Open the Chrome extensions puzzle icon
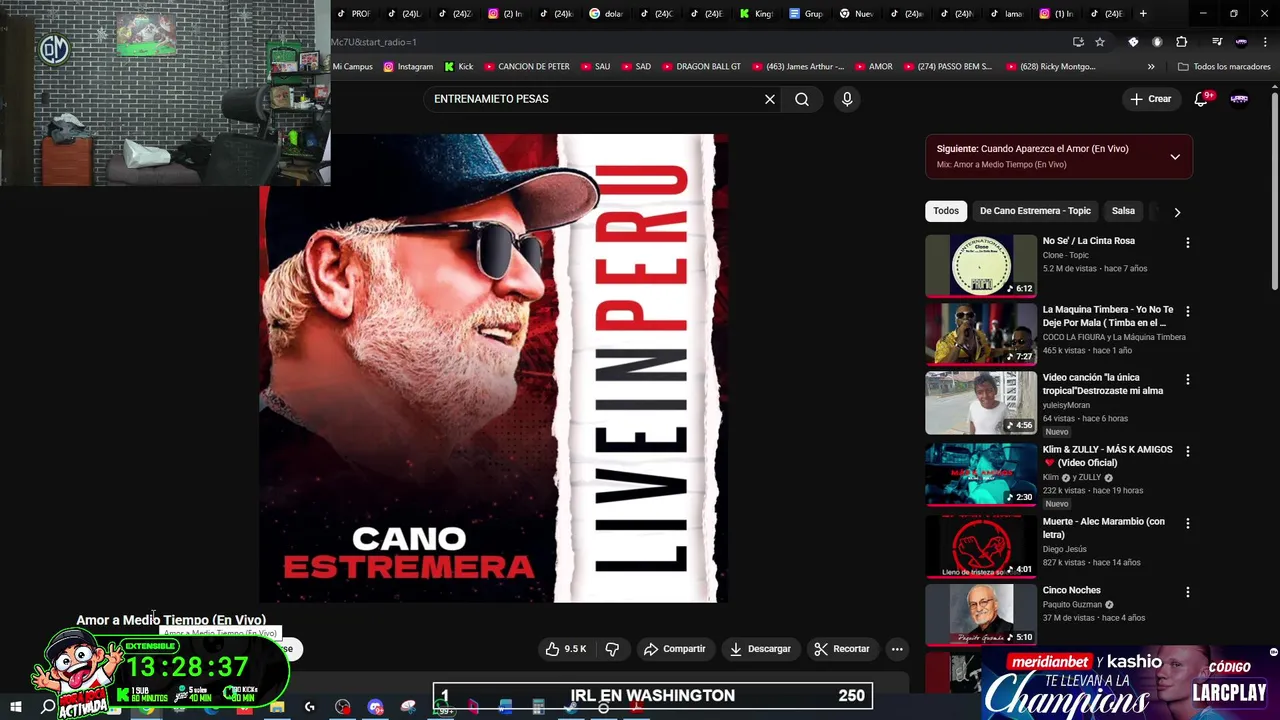Image resolution: width=1280 pixels, height=720 pixels. [1182, 42]
